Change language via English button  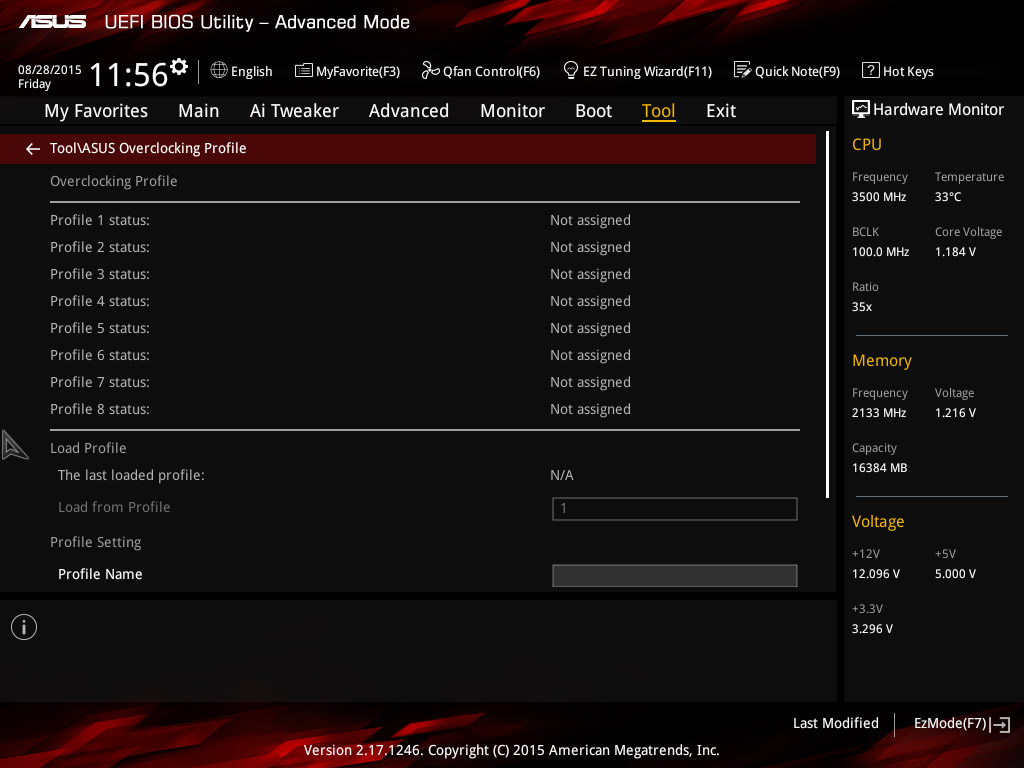[242, 71]
